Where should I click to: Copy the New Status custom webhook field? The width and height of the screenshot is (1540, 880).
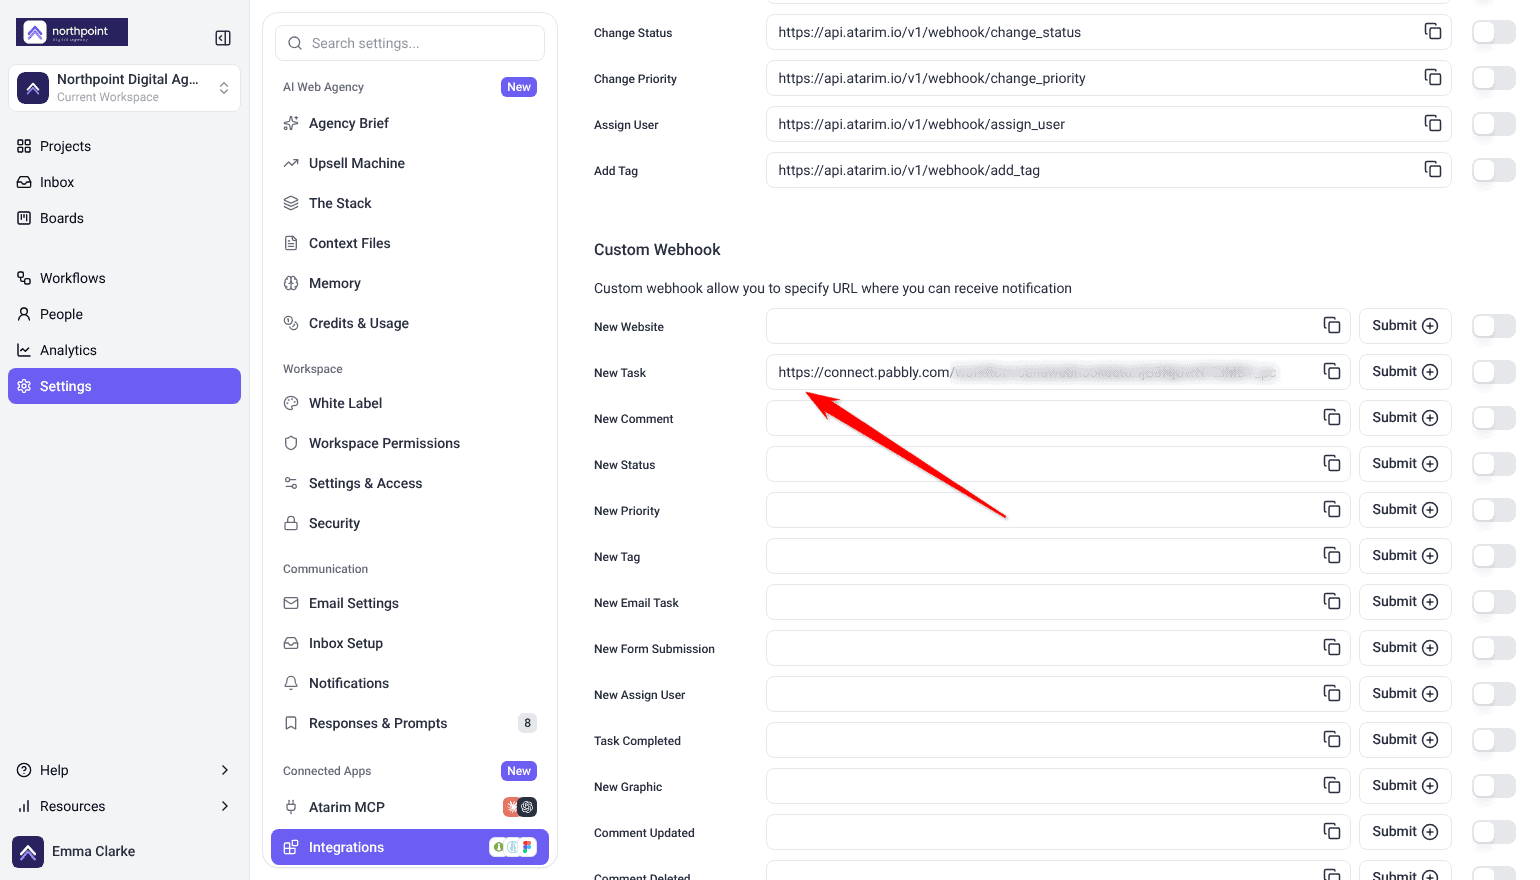point(1332,463)
